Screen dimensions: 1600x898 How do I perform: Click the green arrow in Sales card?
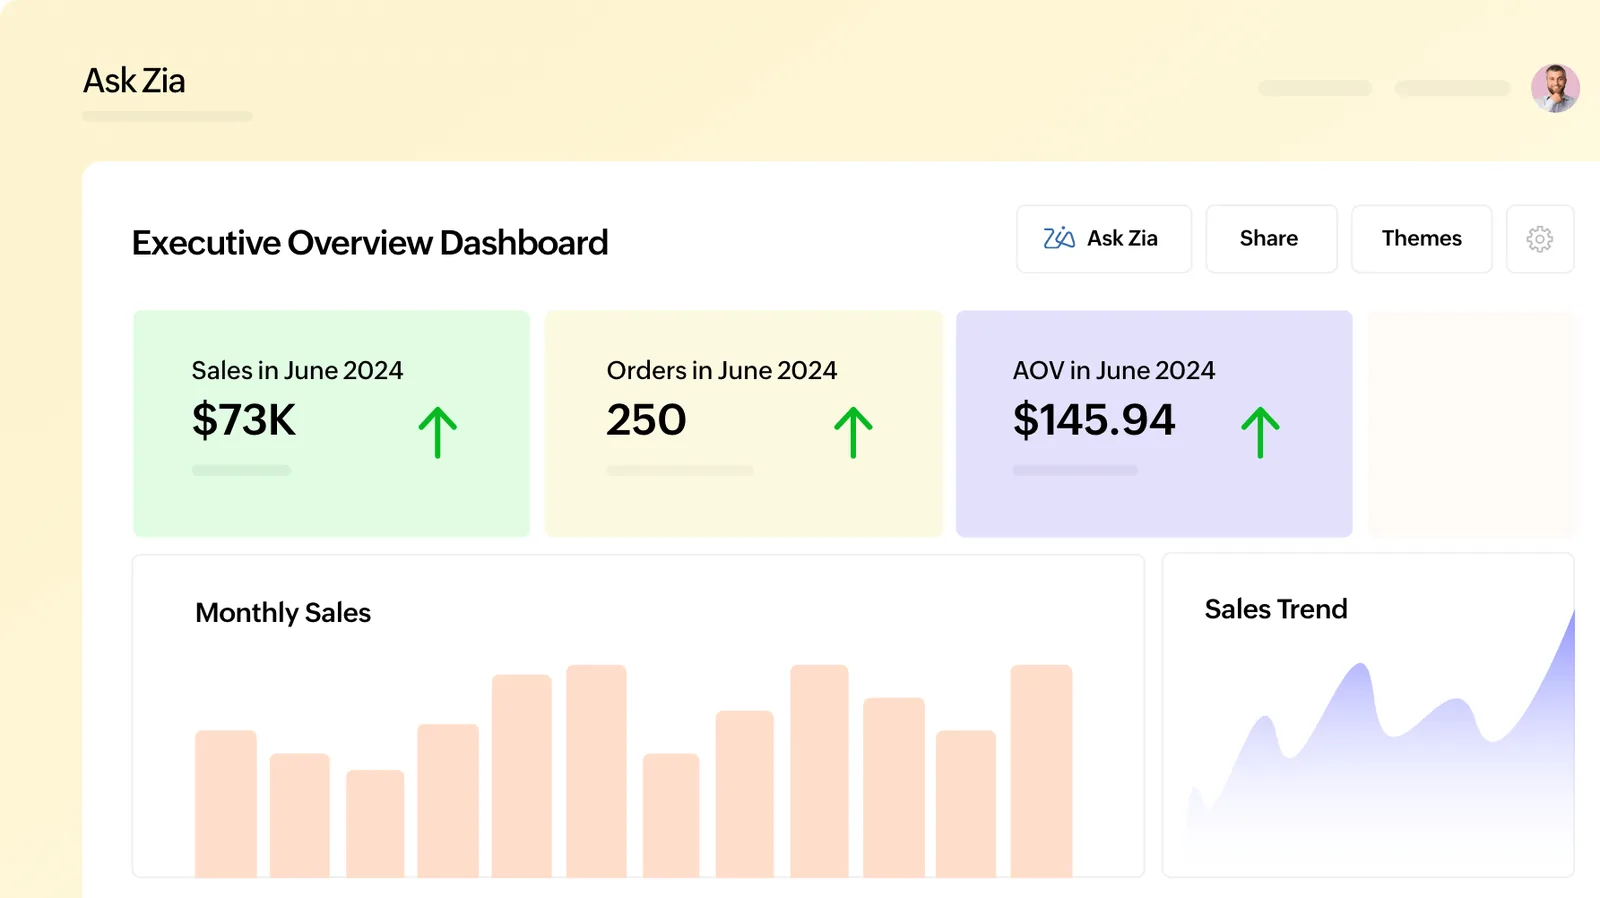coord(438,432)
